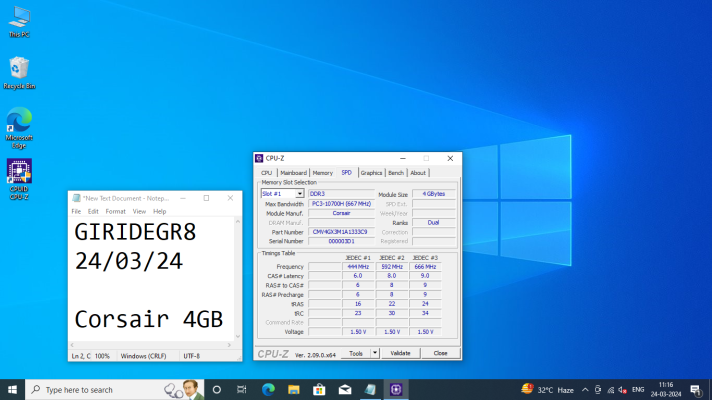
Task: Click the Tools button in CPU-Z
Action: (356, 353)
